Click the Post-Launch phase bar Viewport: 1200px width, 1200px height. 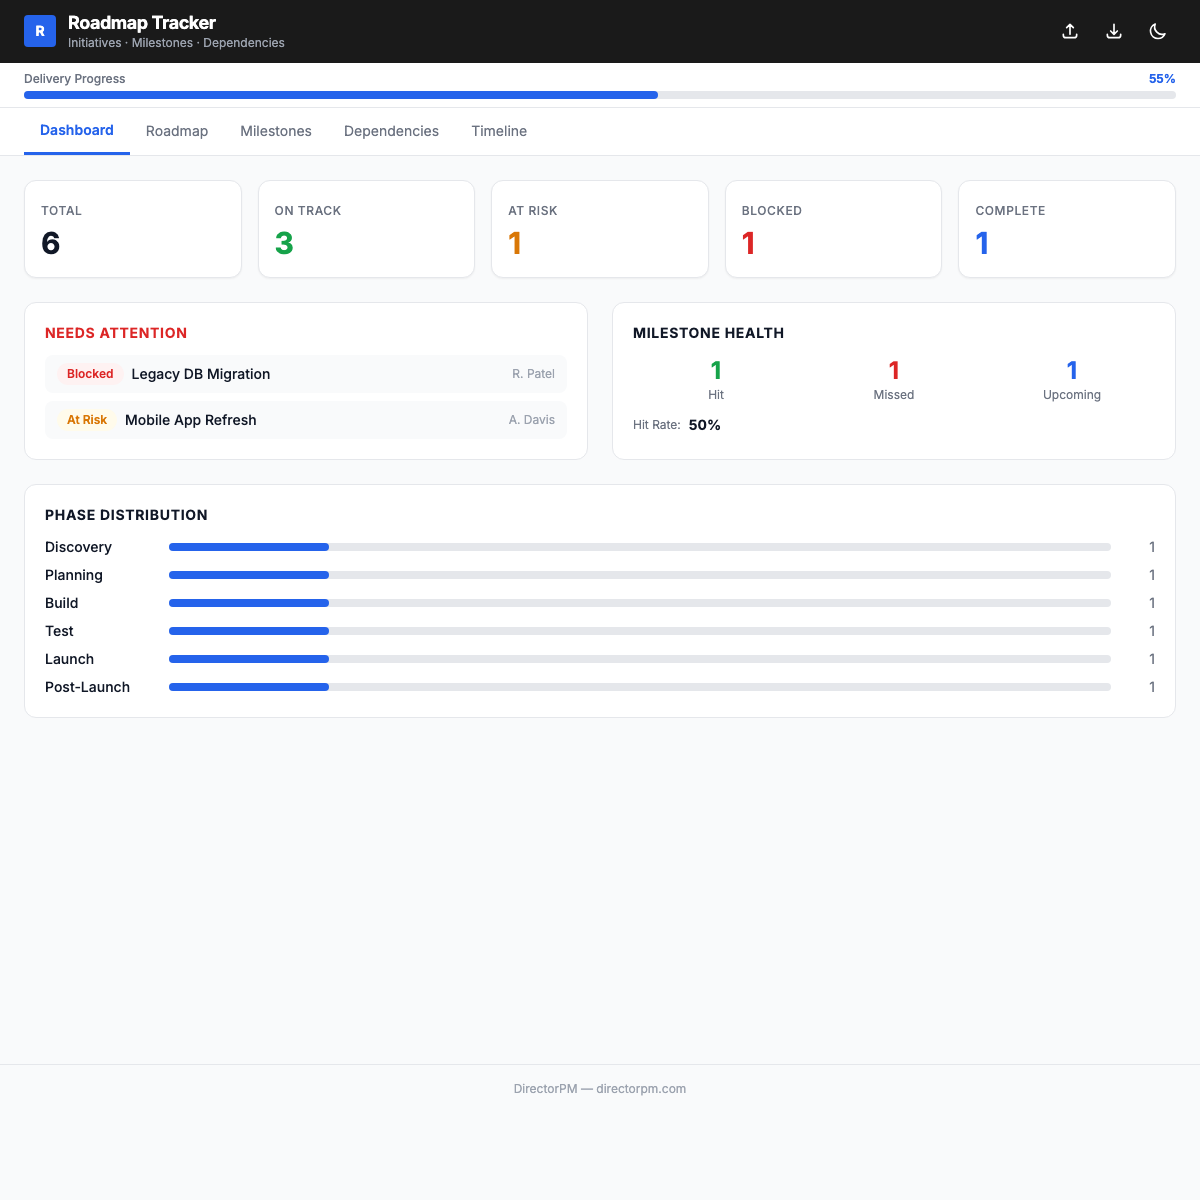(x=640, y=687)
